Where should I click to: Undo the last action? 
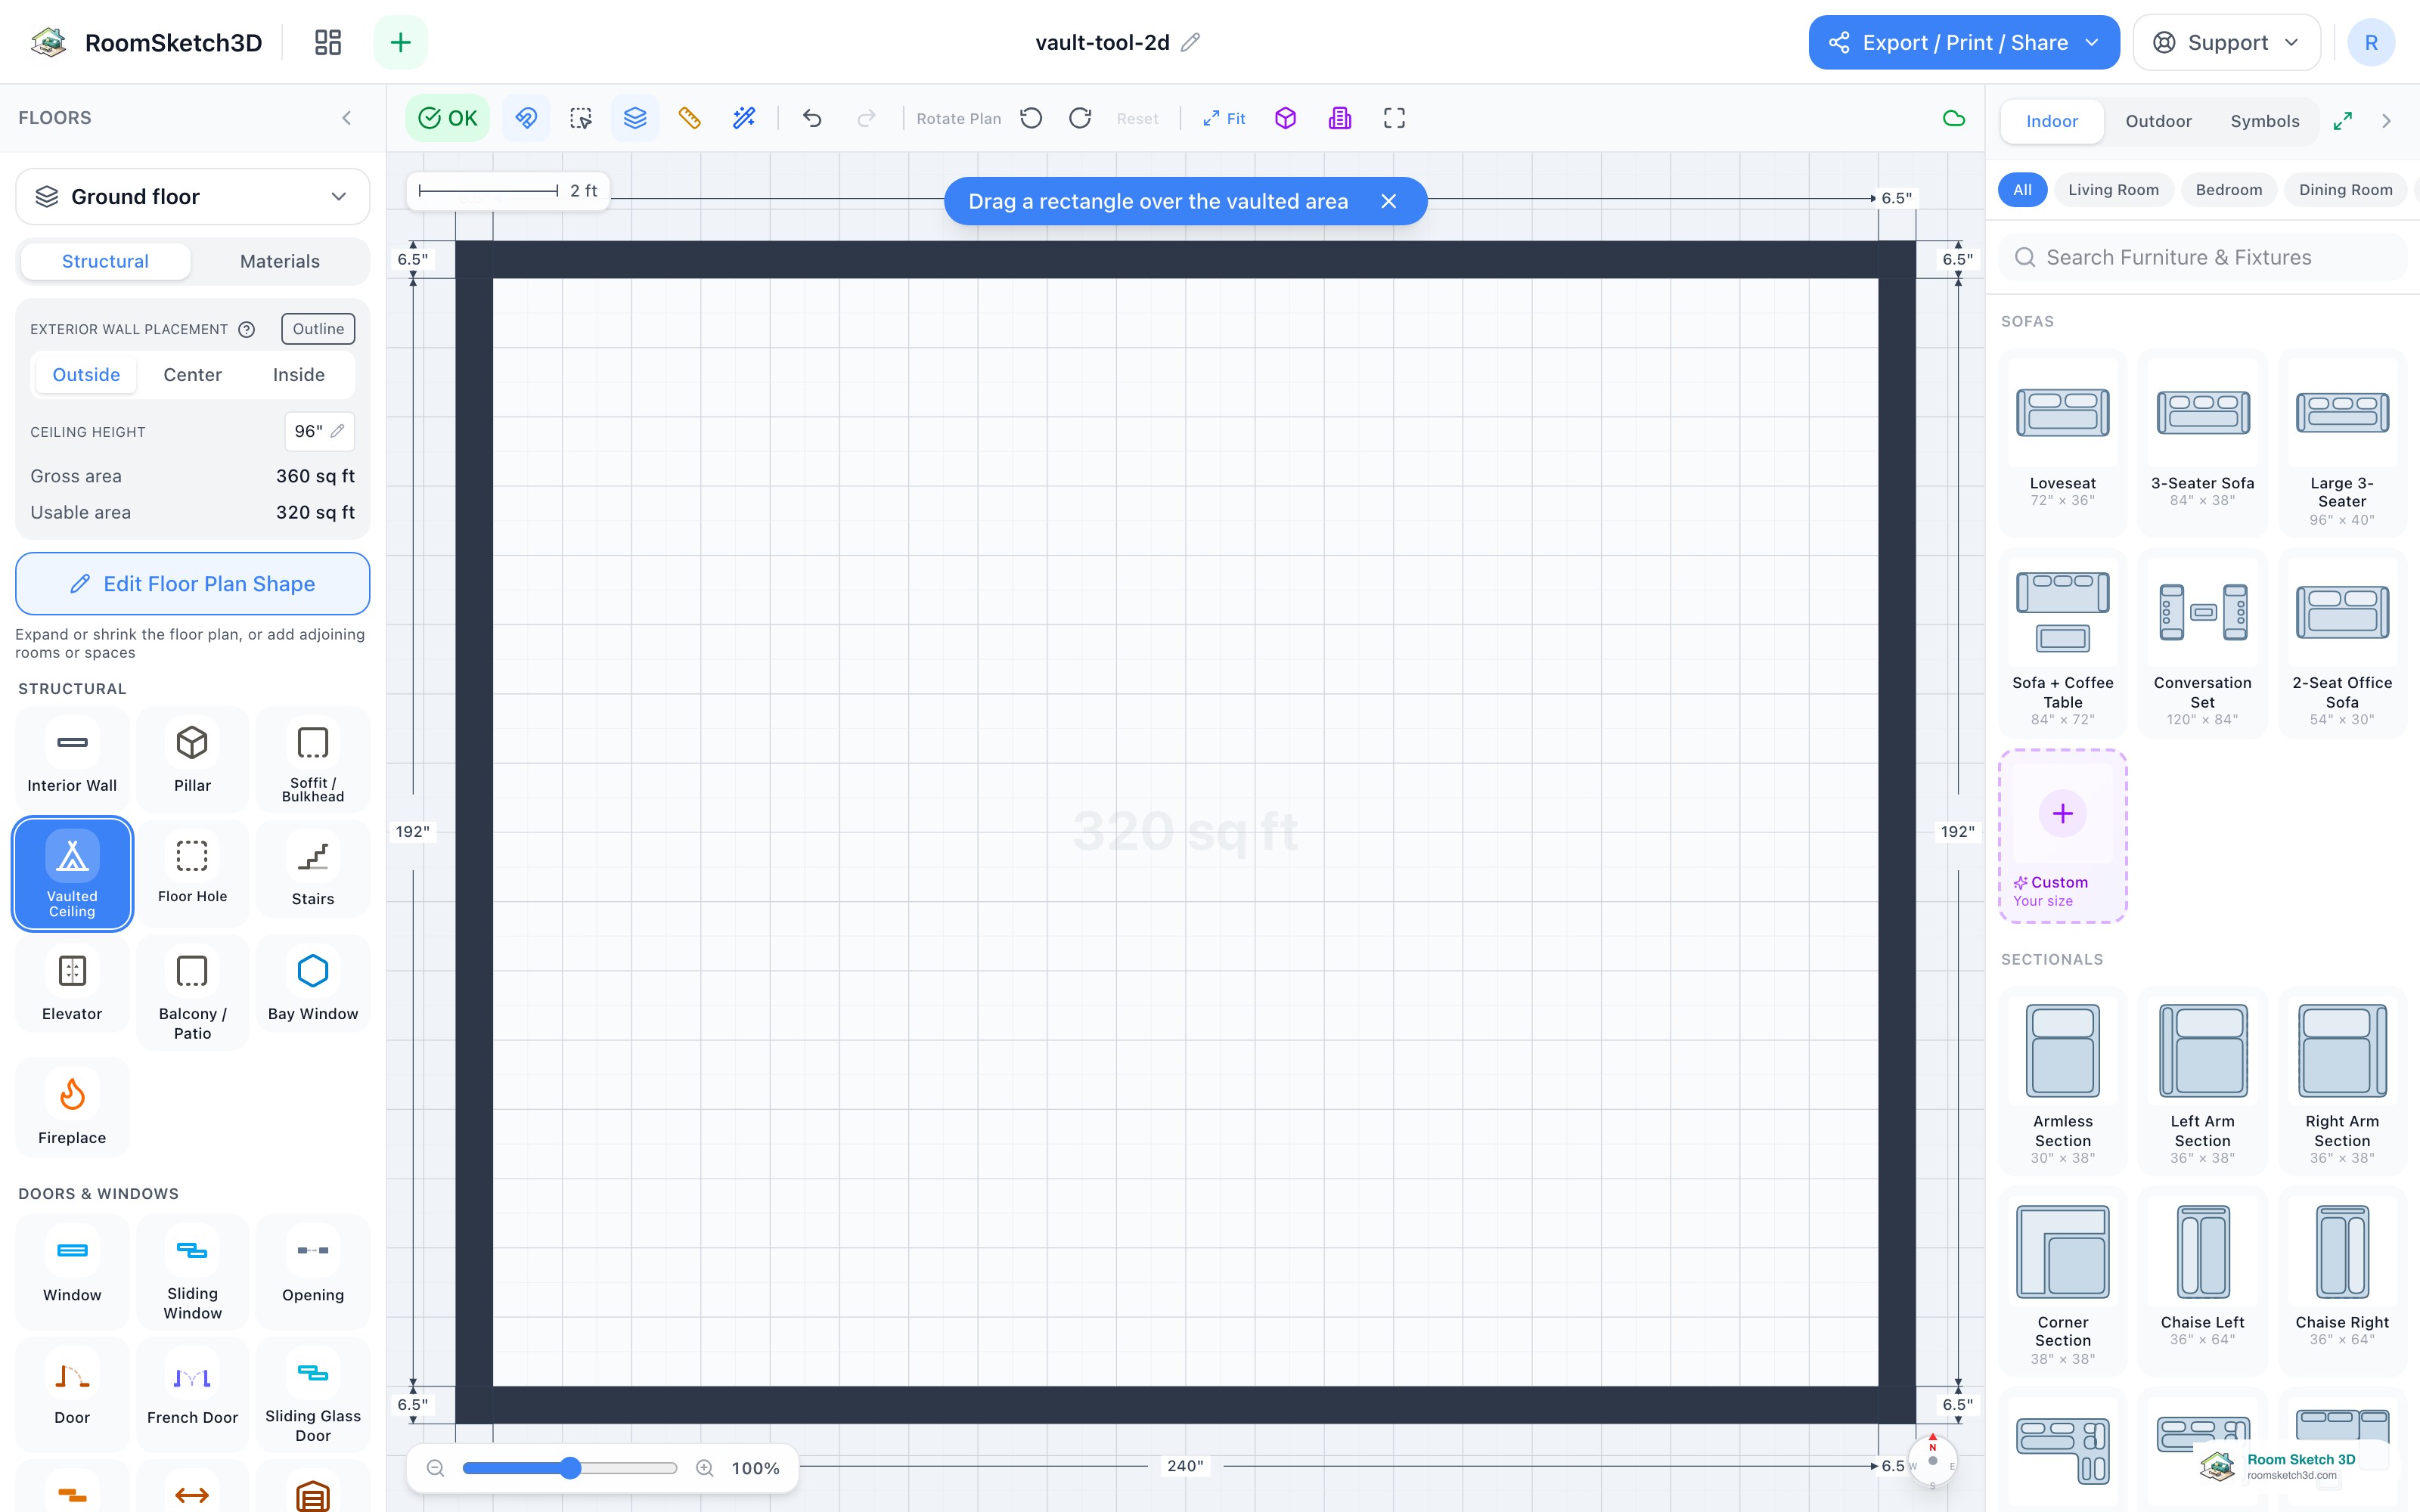click(x=812, y=118)
